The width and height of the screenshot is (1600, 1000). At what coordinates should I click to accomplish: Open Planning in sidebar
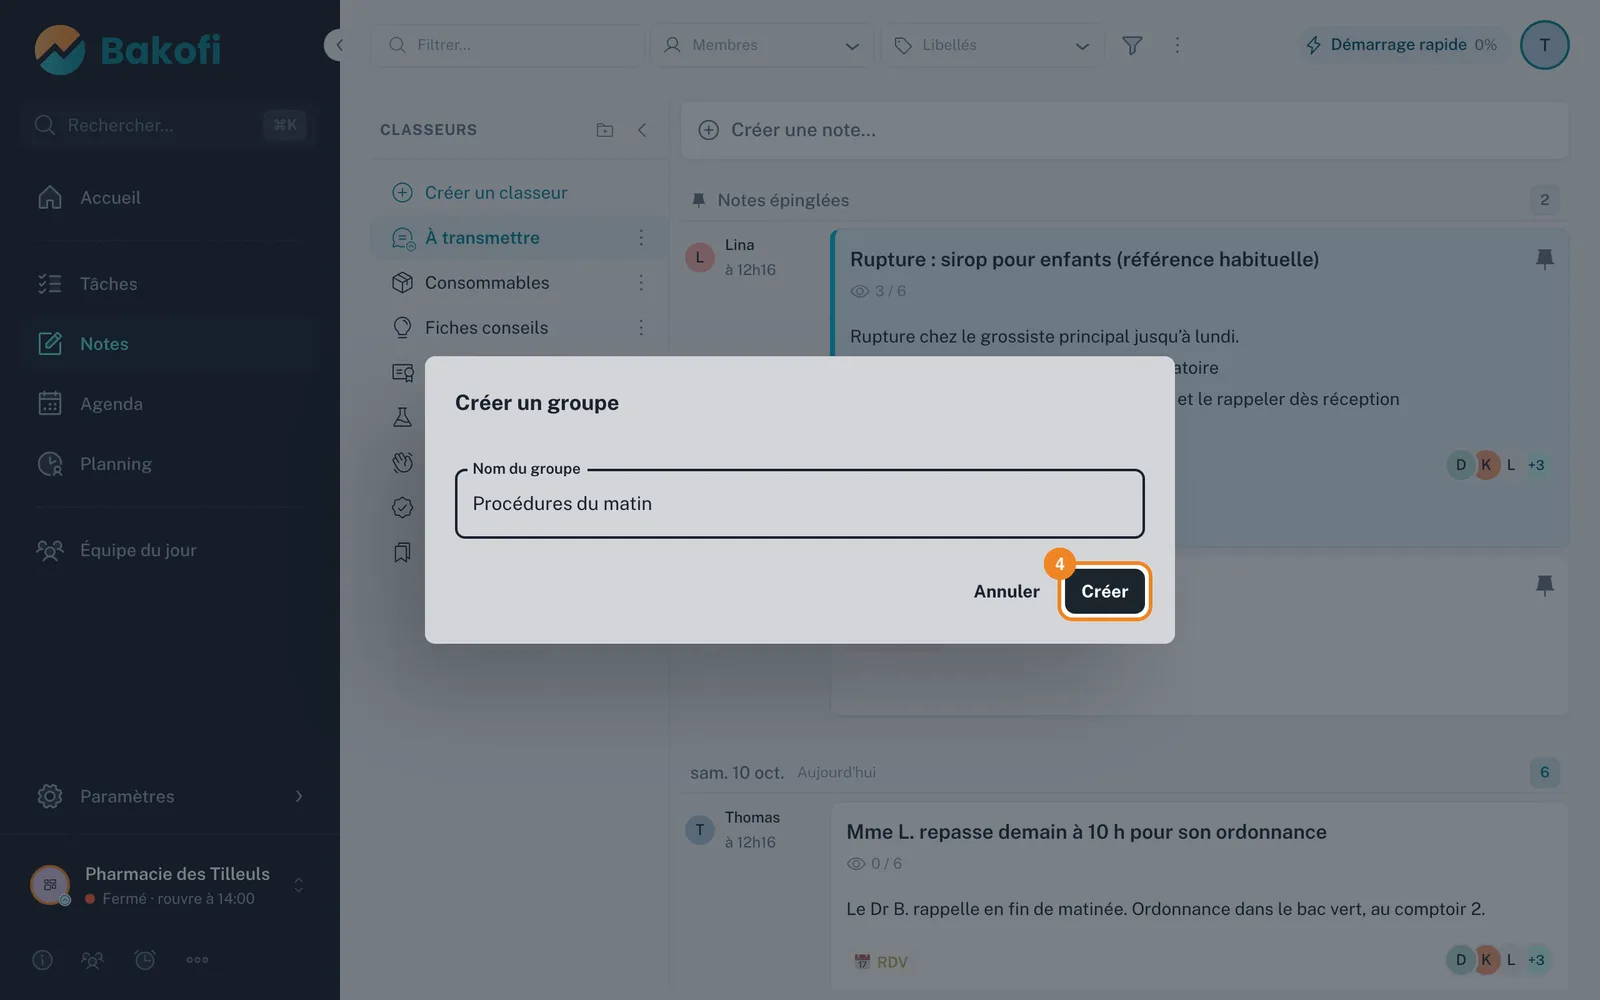[170, 464]
